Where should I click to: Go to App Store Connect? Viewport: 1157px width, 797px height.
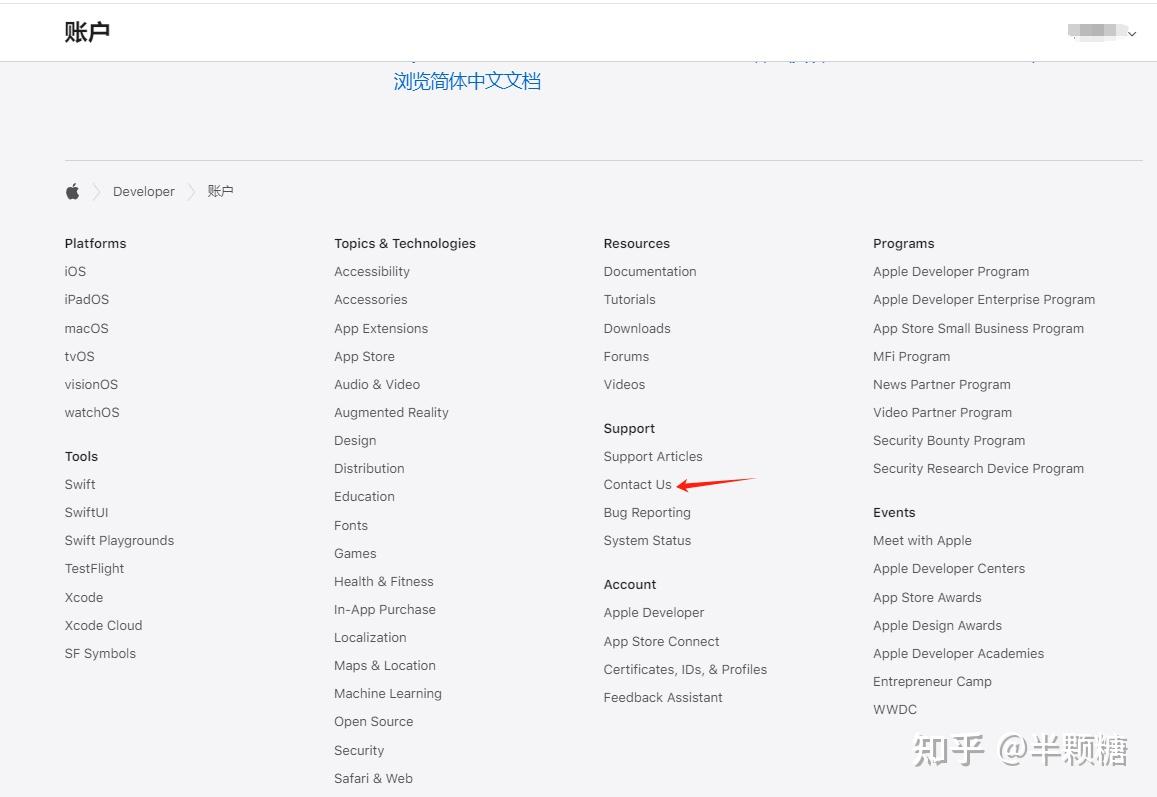coord(661,642)
